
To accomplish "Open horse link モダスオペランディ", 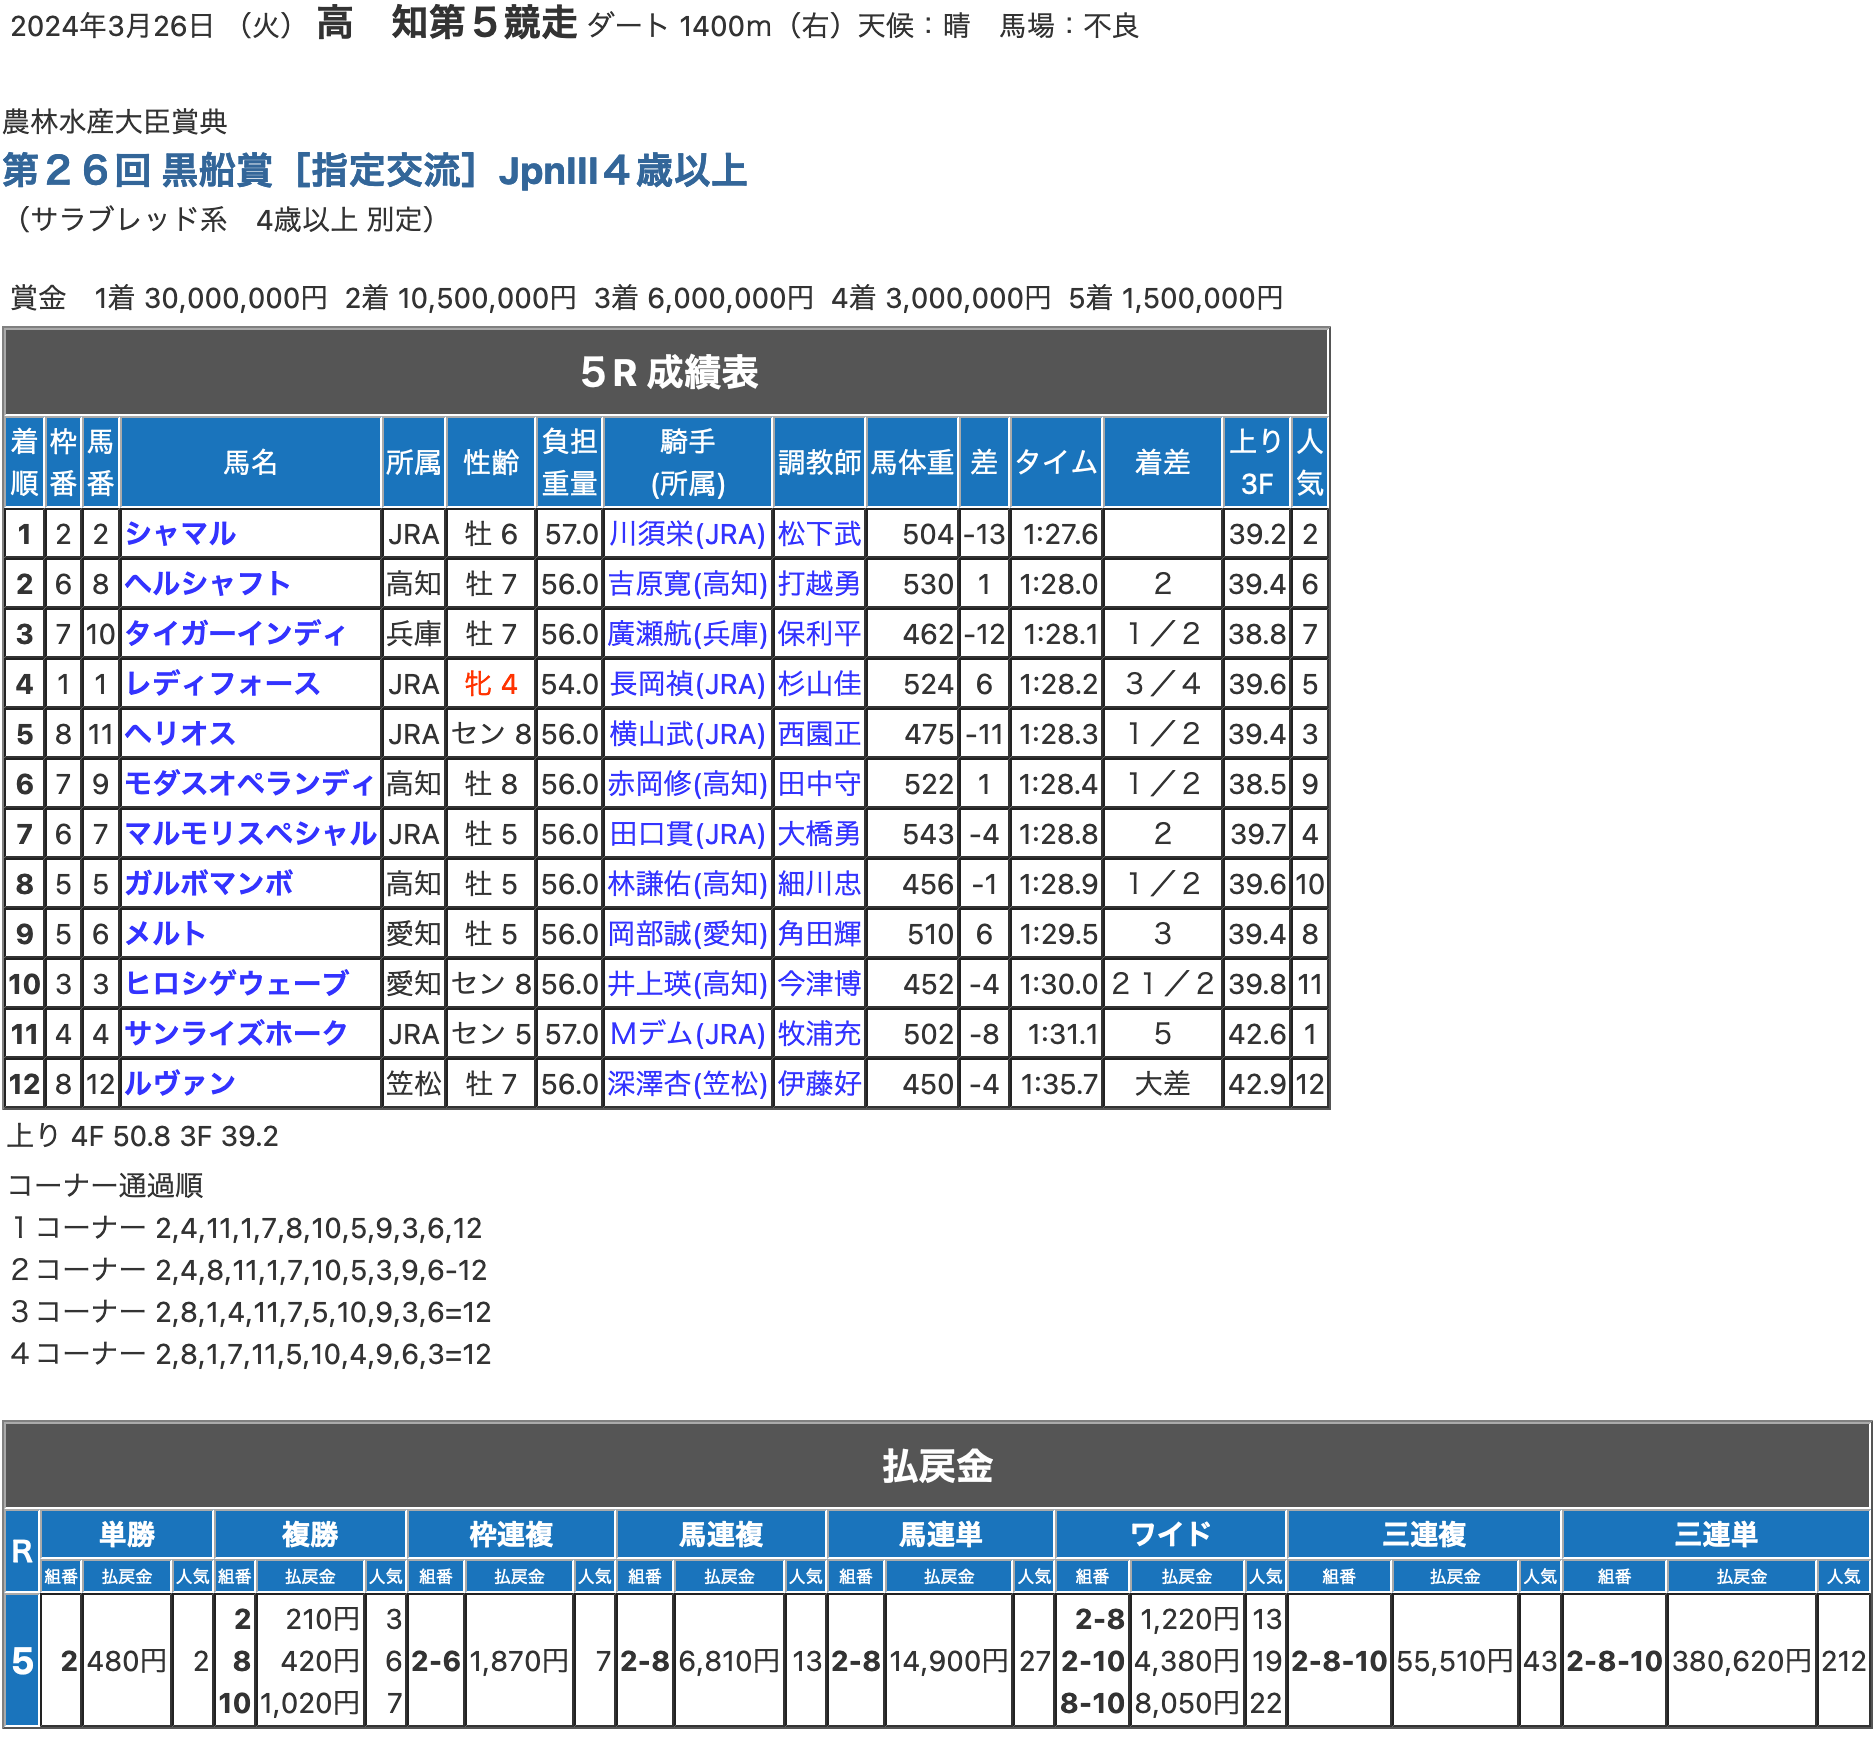I will (x=249, y=784).
